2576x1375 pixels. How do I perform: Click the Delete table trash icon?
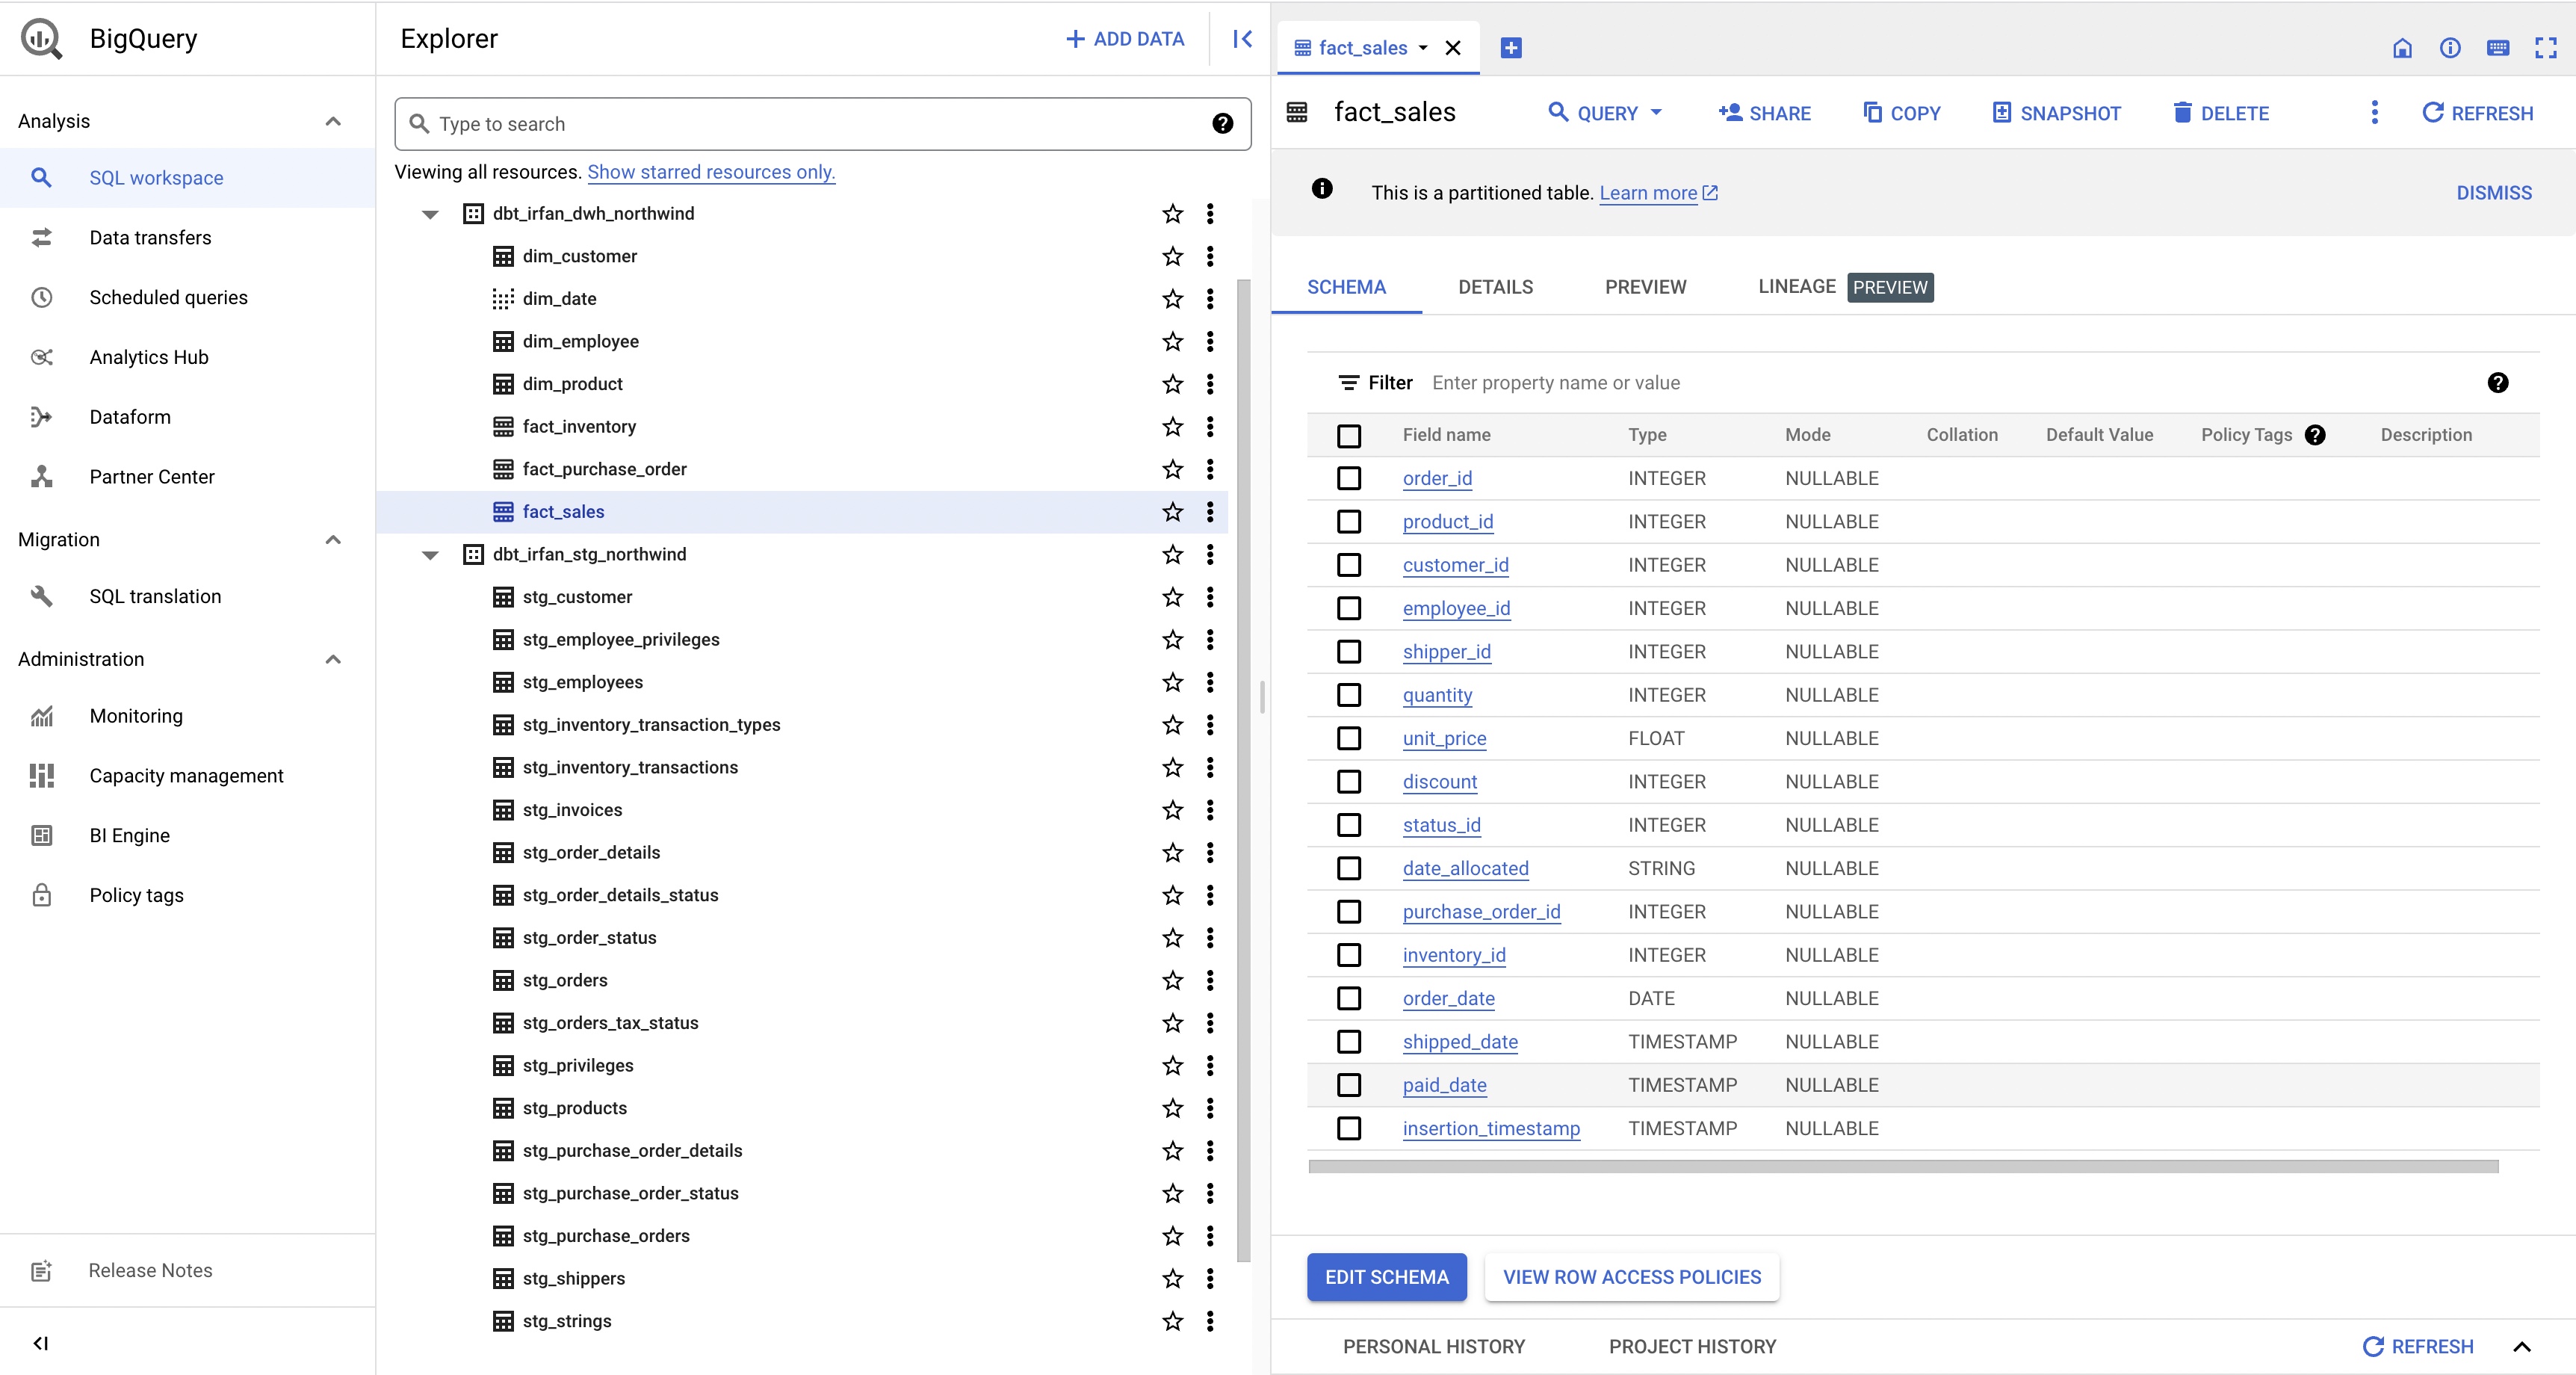pyautogui.click(x=2182, y=112)
